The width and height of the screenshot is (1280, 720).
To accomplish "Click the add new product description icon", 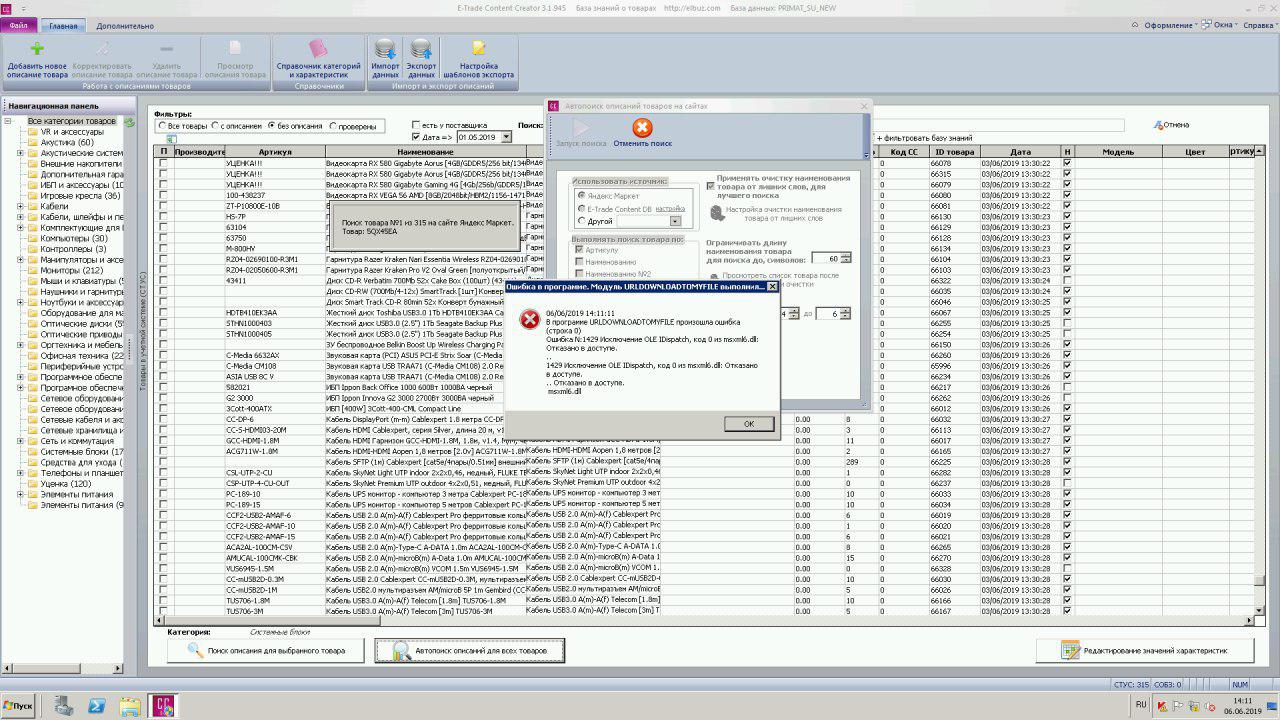I will point(37,49).
